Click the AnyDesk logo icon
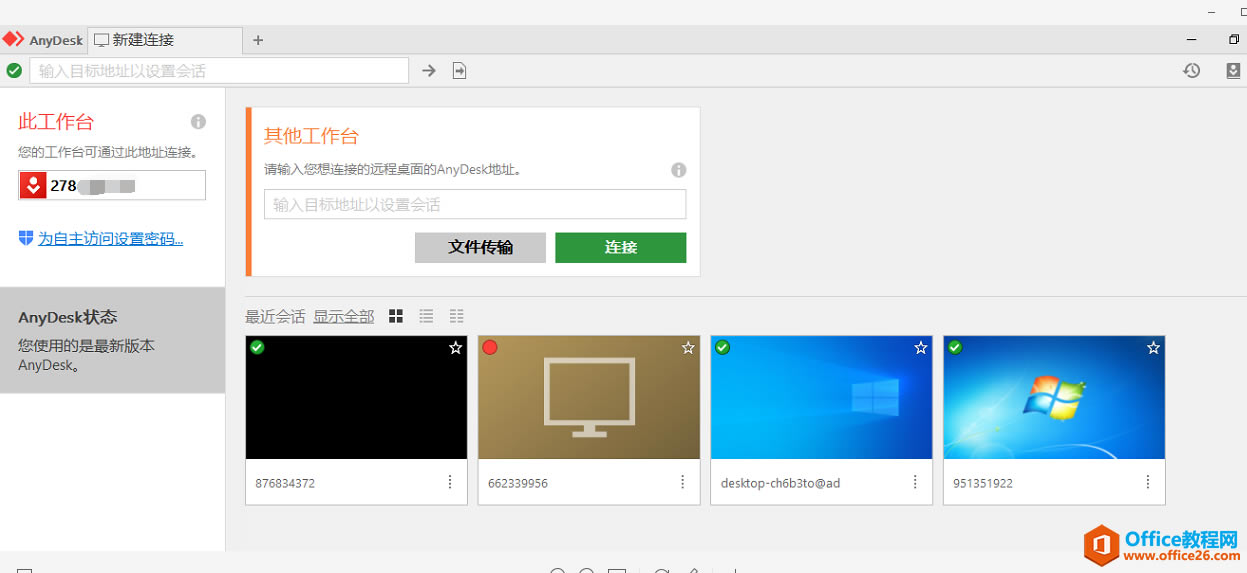 (x=13, y=40)
